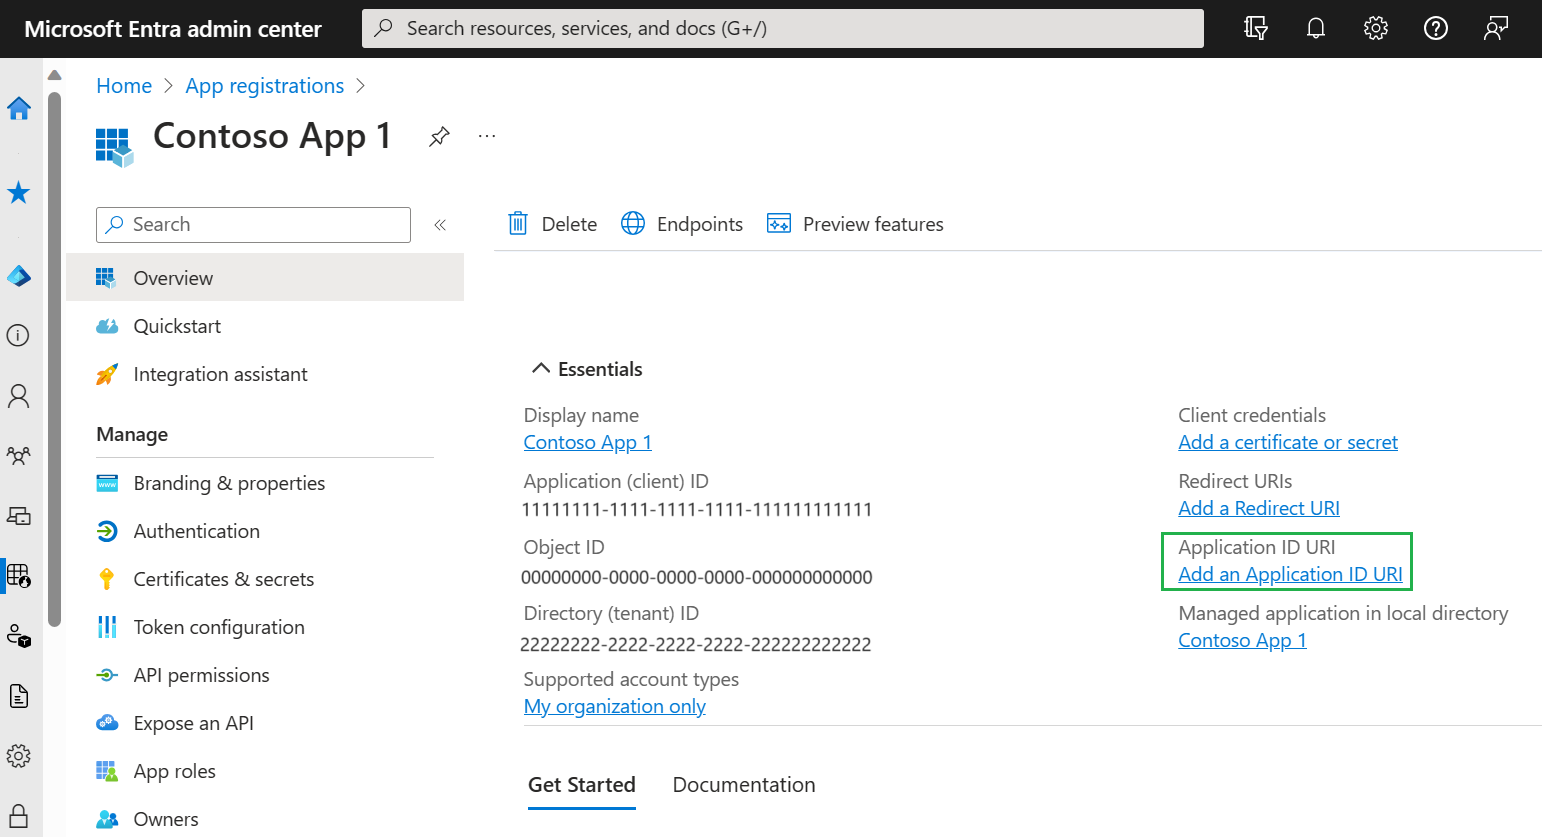This screenshot has height=837, width=1542.
Task: Open Endpoints from the command bar
Action: [x=682, y=224]
